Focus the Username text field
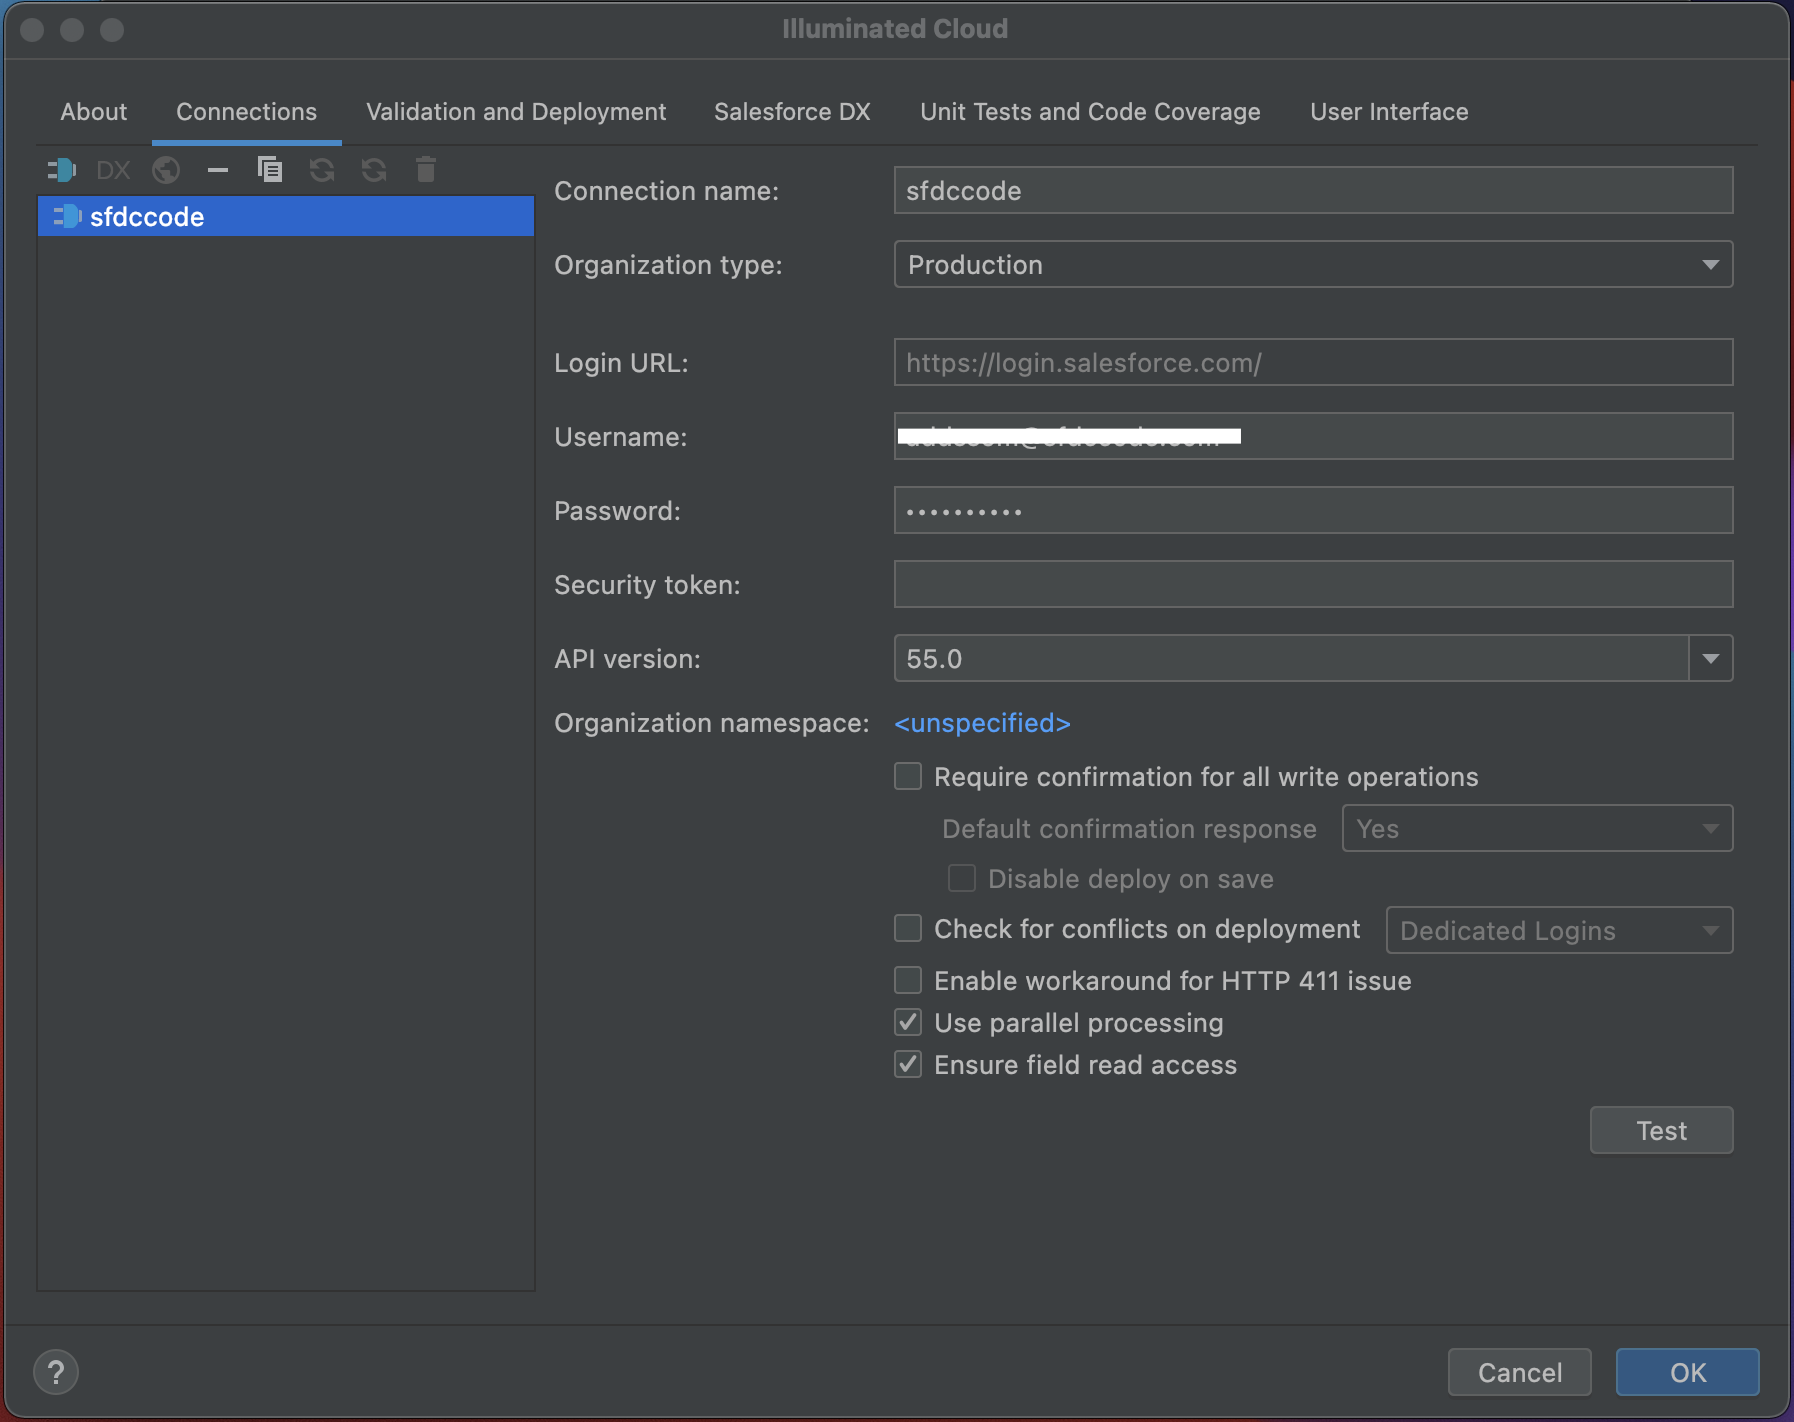 [x=1313, y=436]
